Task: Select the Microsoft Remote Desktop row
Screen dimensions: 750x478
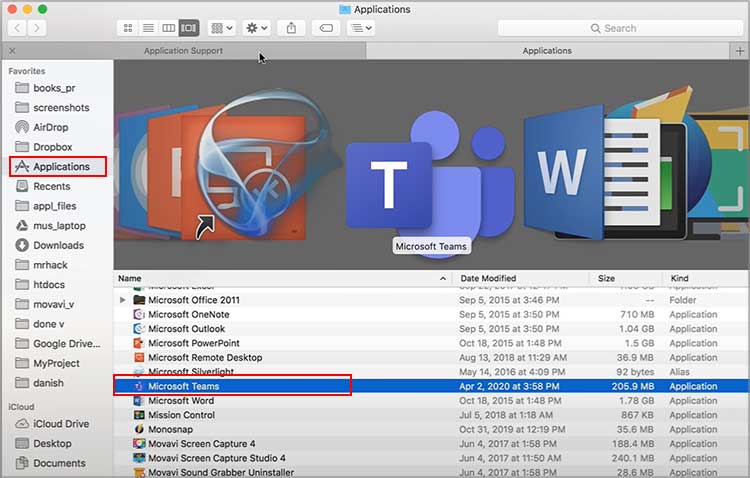Action: (x=431, y=357)
